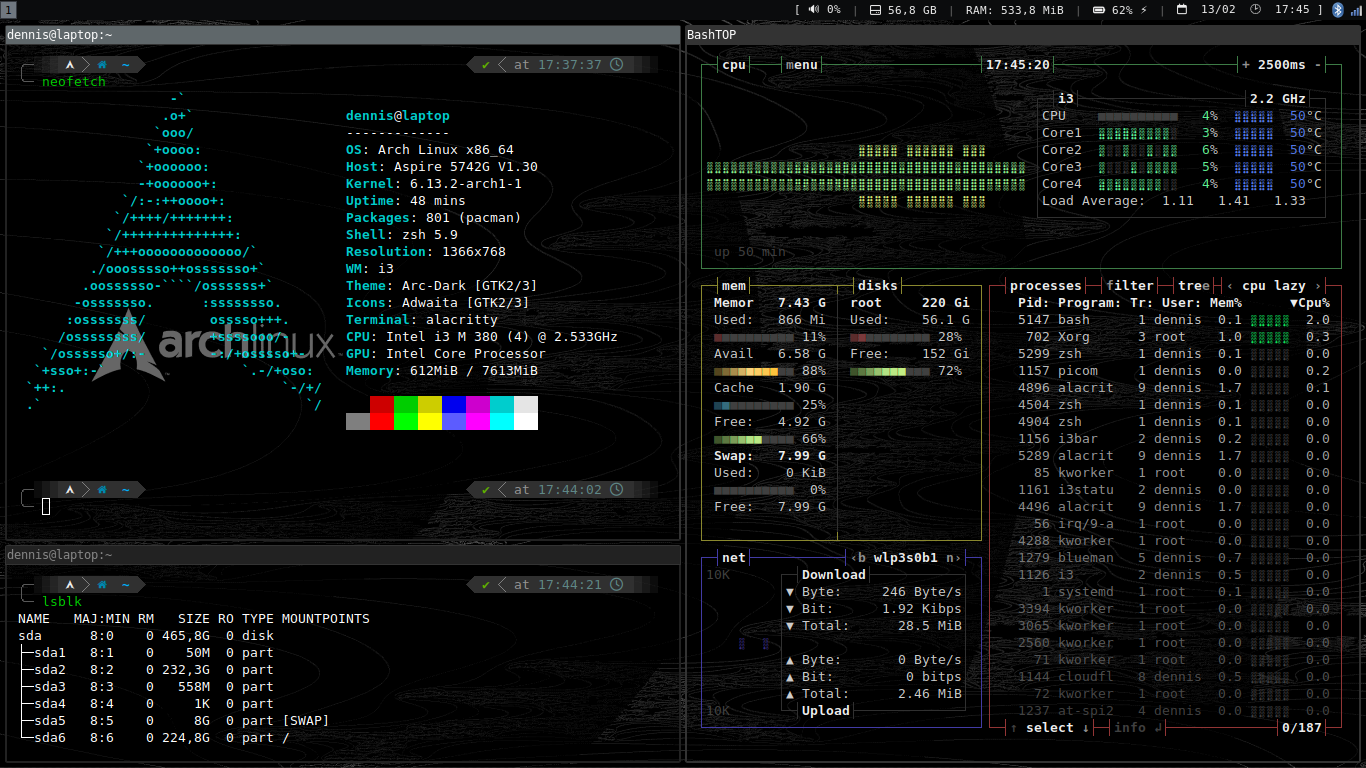Click the Load Average line in cpu box
This screenshot has width=1366, height=768.
1174,201
